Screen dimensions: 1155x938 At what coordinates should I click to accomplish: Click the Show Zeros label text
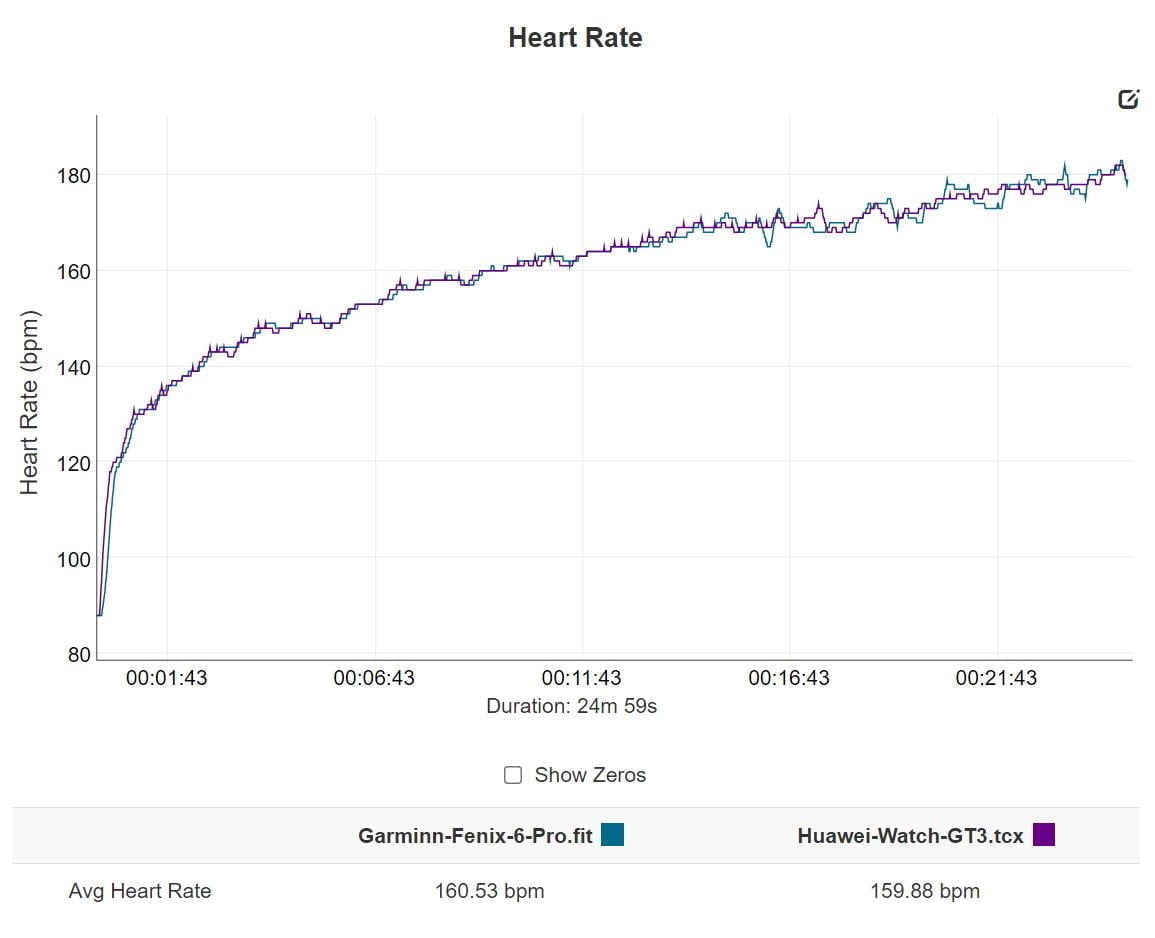[x=590, y=775]
